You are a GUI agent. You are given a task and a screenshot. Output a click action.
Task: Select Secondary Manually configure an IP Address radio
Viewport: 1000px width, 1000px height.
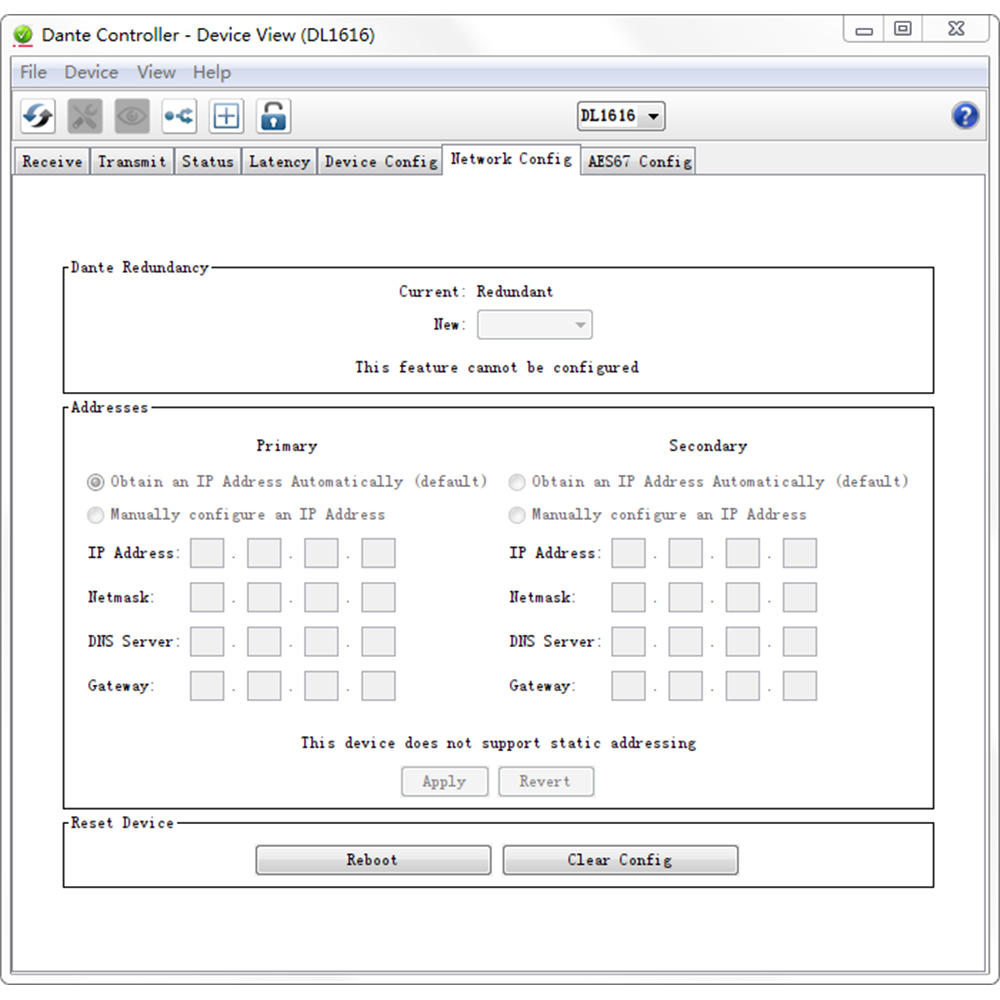click(517, 515)
